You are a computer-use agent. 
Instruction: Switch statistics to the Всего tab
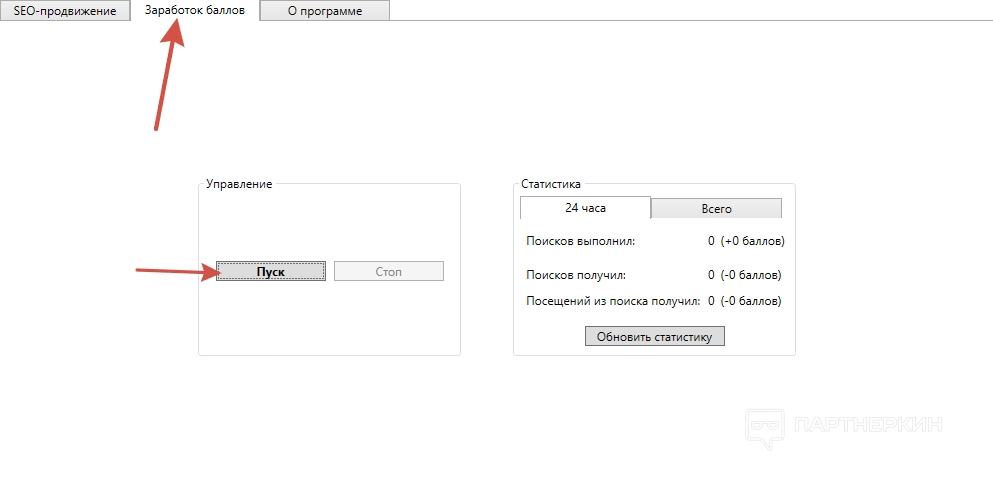(716, 209)
